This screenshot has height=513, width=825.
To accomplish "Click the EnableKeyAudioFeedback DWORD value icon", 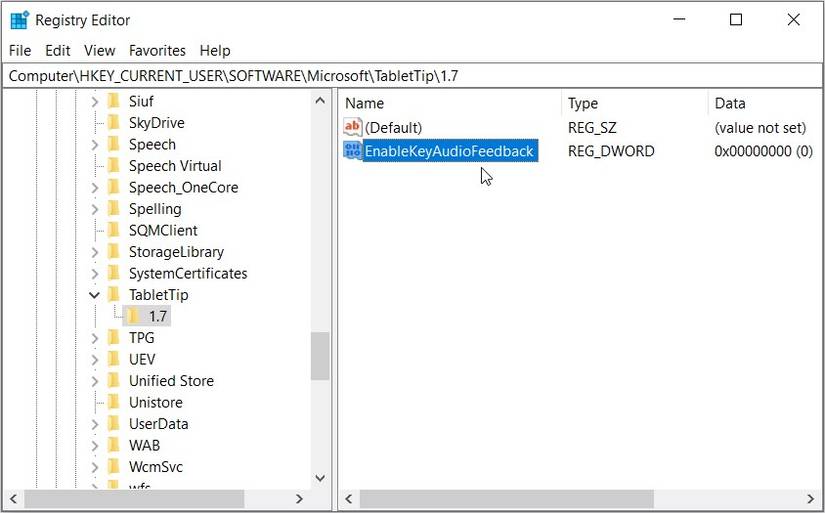I will (x=352, y=151).
